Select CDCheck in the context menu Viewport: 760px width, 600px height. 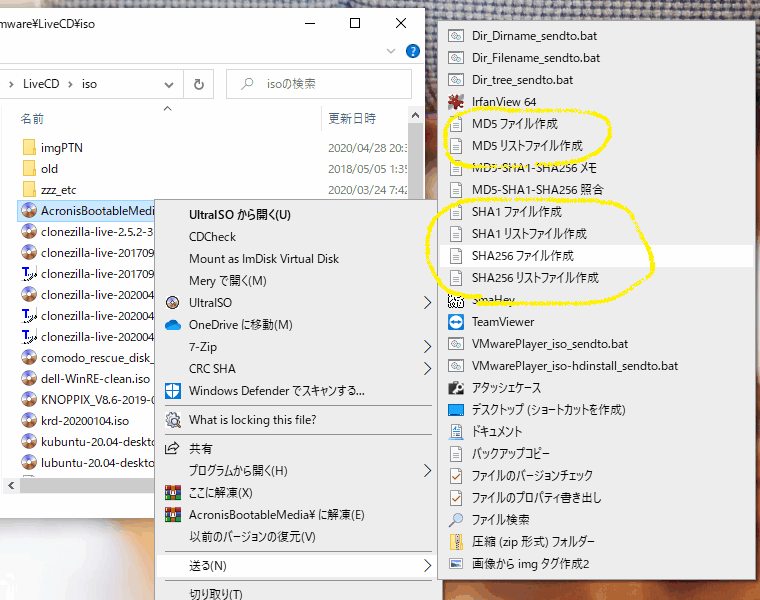click(212, 237)
